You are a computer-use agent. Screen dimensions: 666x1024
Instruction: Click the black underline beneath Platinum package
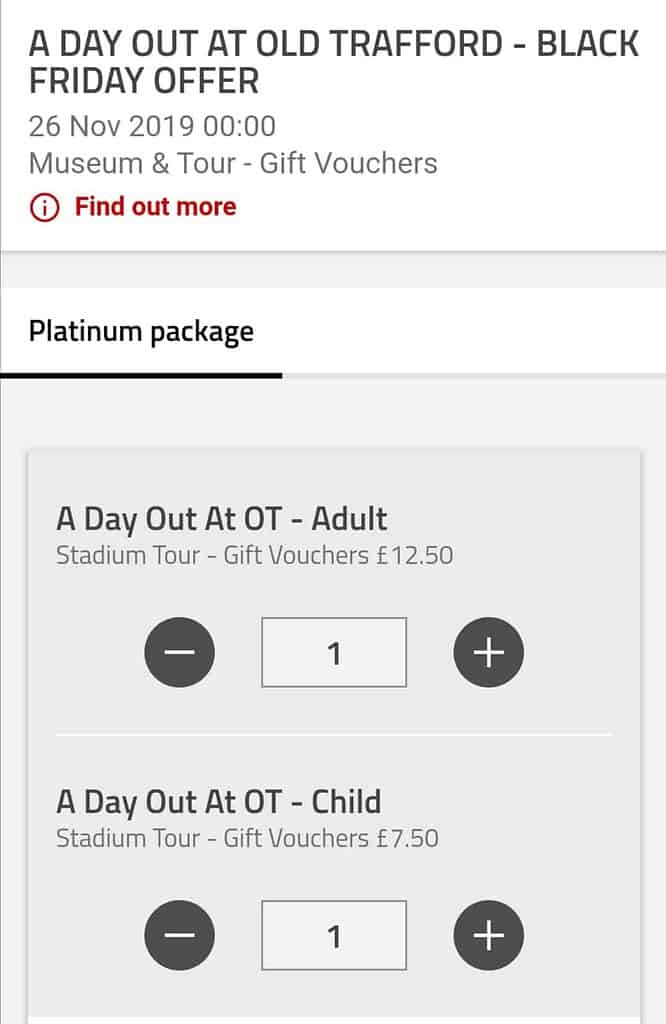pyautogui.click(x=141, y=376)
